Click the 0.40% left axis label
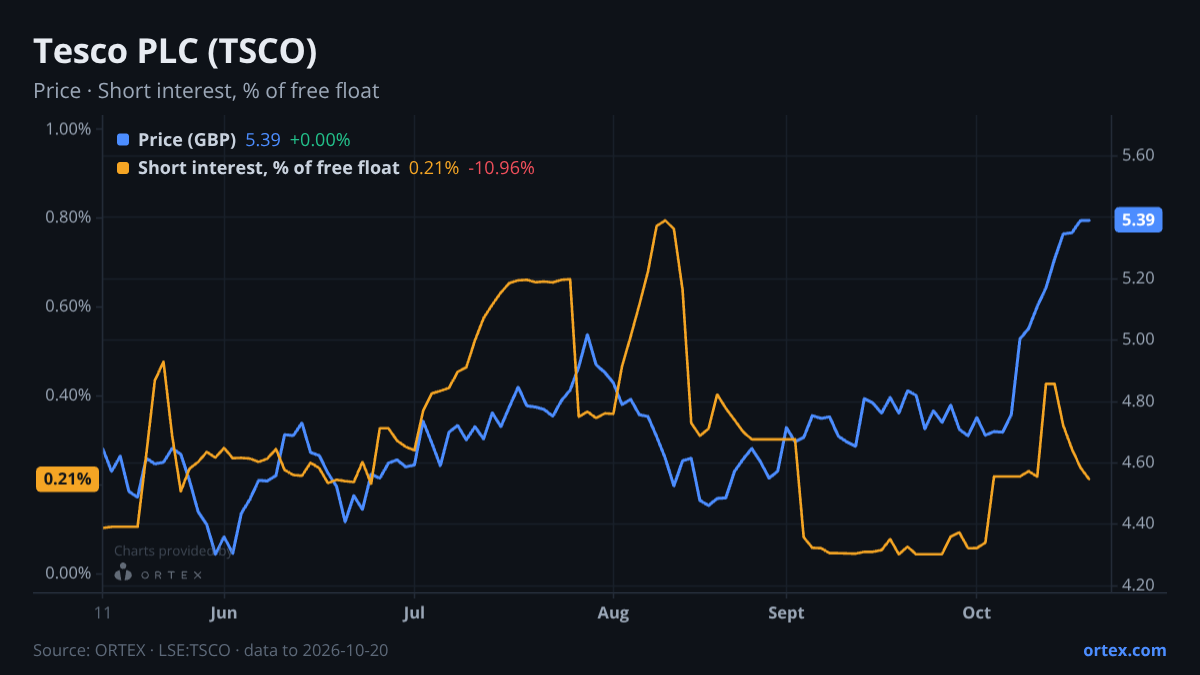 (69, 396)
